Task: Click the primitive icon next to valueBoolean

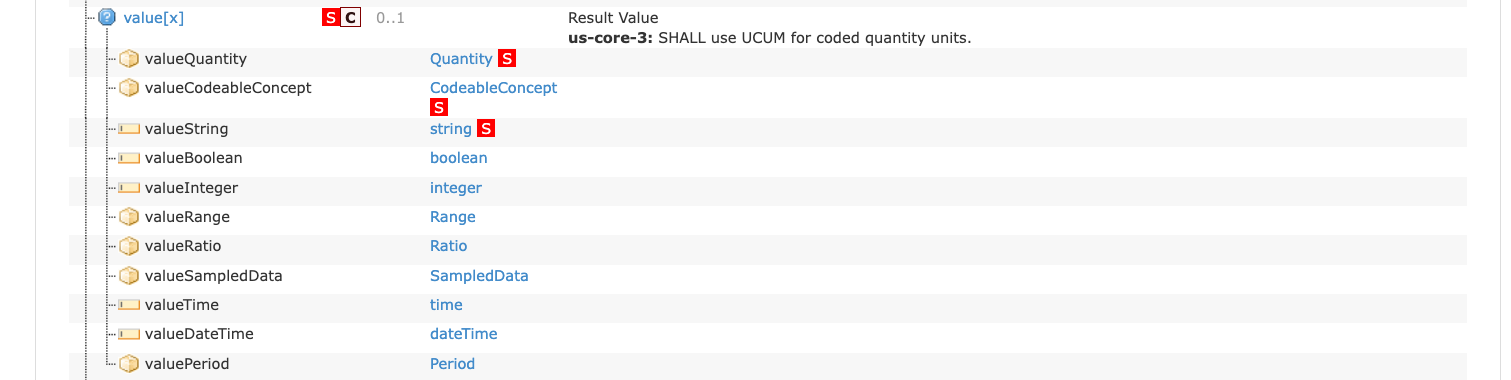Action: pyautogui.click(x=129, y=158)
